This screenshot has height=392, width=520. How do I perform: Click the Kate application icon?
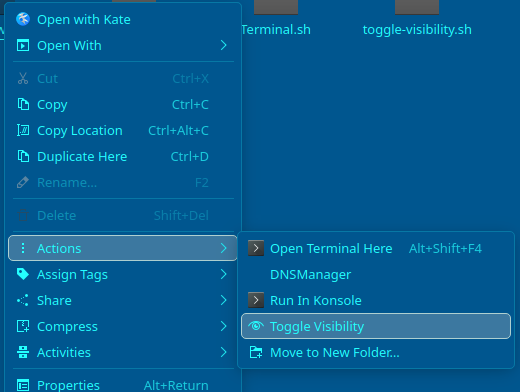23,19
